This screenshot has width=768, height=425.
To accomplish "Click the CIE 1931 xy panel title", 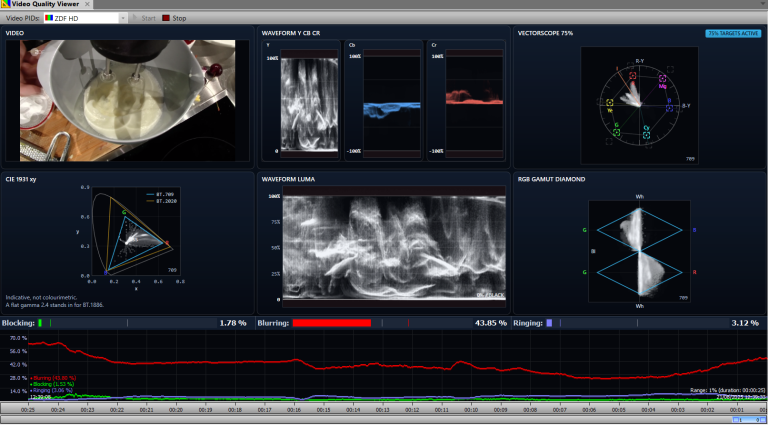I will tap(21, 180).
